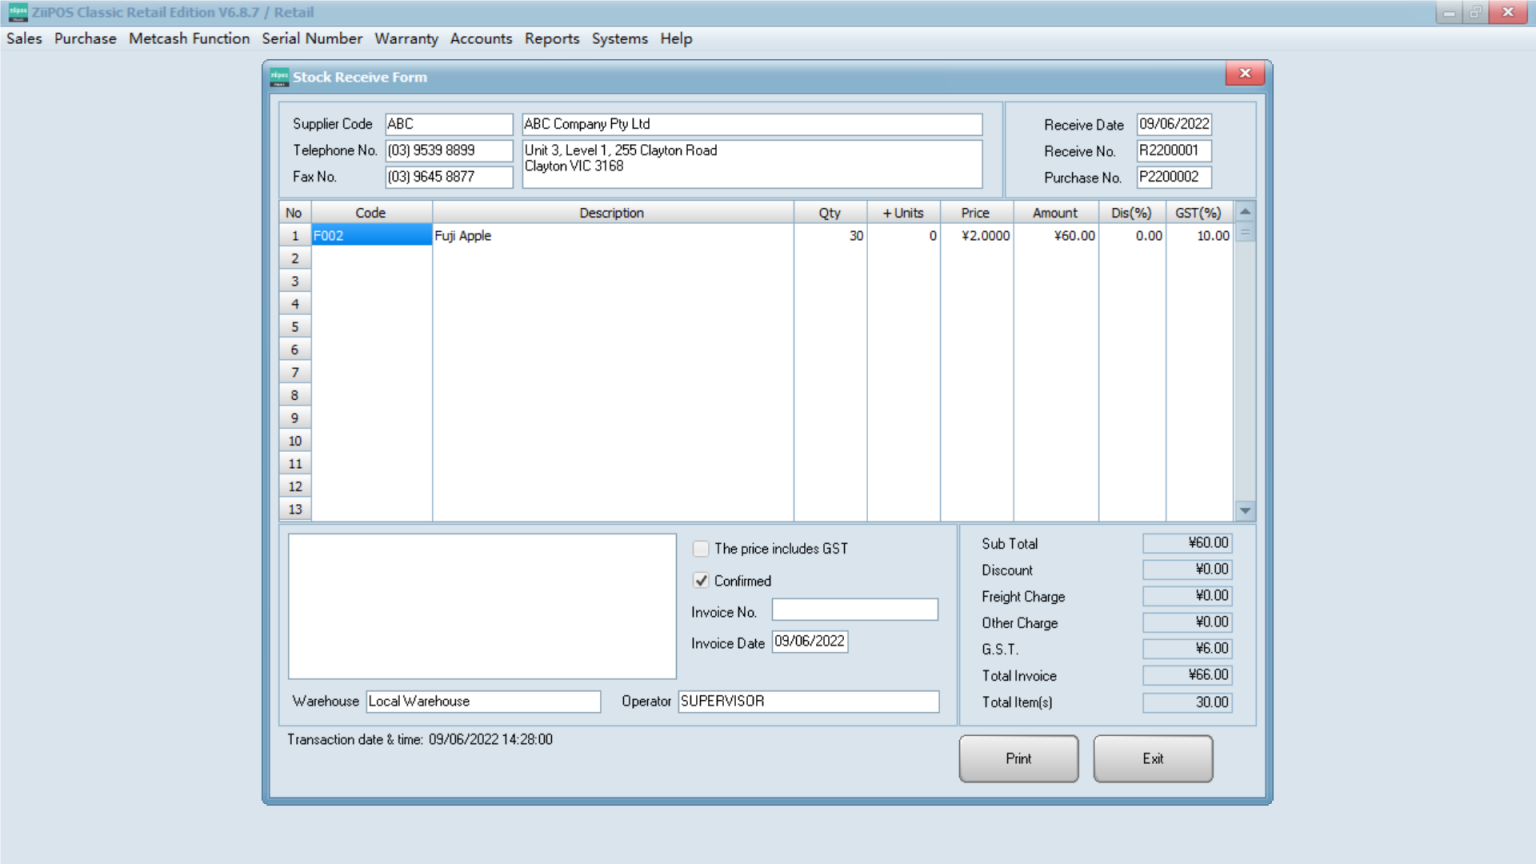The height and width of the screenshot is (864, 1536).
Task: Click inside the Invoice No. field
Action: [x=854, y=609]
